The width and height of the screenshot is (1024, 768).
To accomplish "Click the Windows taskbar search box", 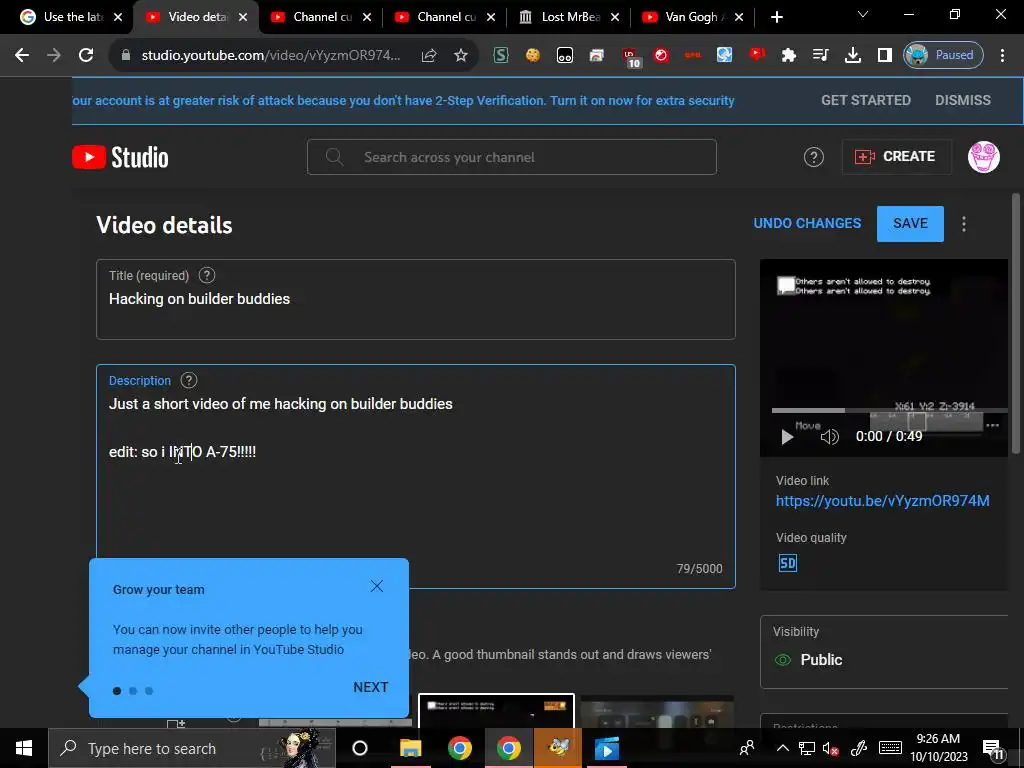I will coord(191,748).
